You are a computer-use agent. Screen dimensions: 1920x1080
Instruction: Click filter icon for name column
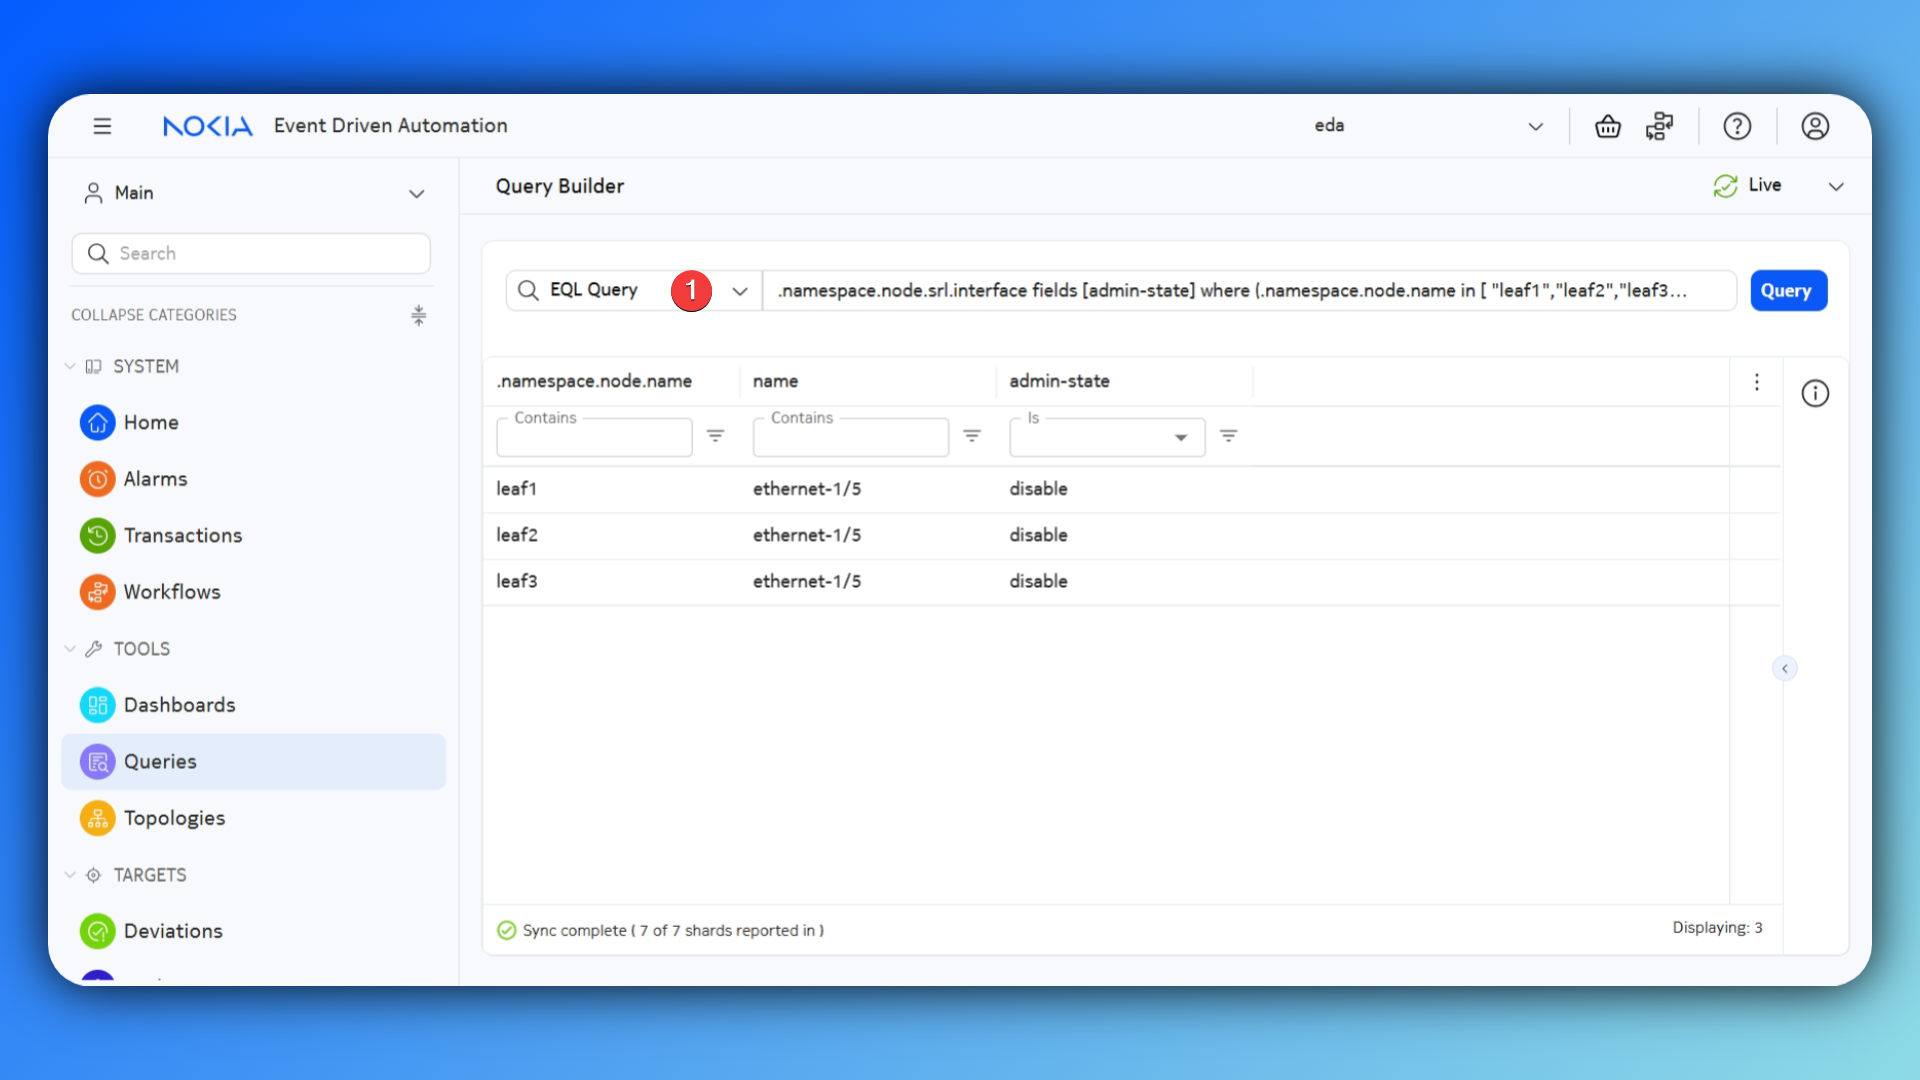(971, 436)
